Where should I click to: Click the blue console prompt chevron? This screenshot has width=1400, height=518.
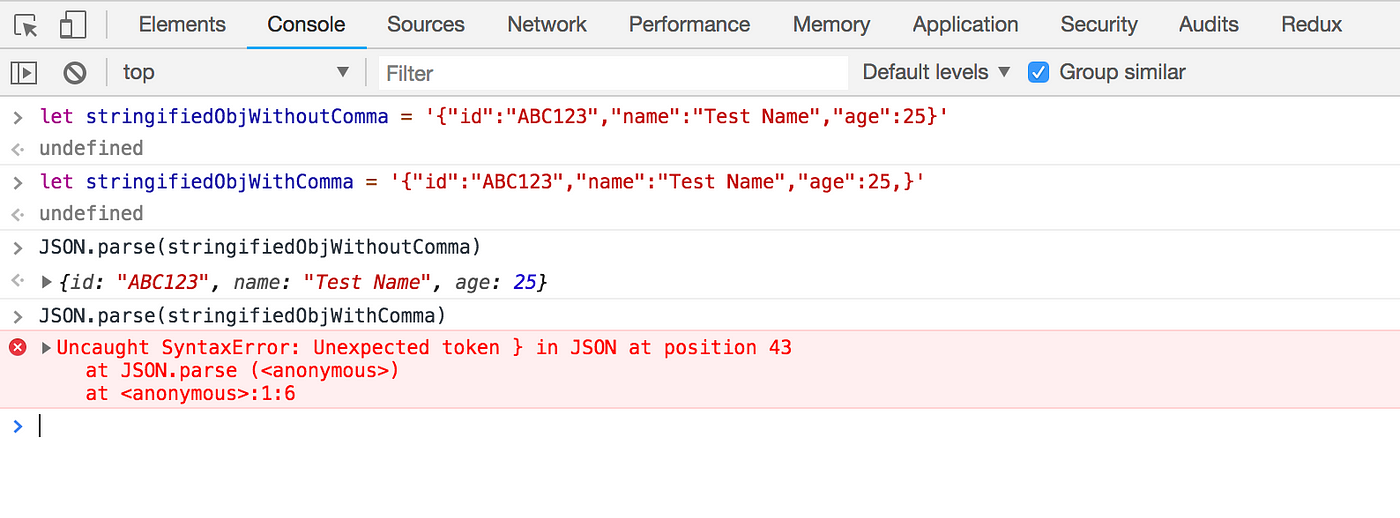point(17,426)
